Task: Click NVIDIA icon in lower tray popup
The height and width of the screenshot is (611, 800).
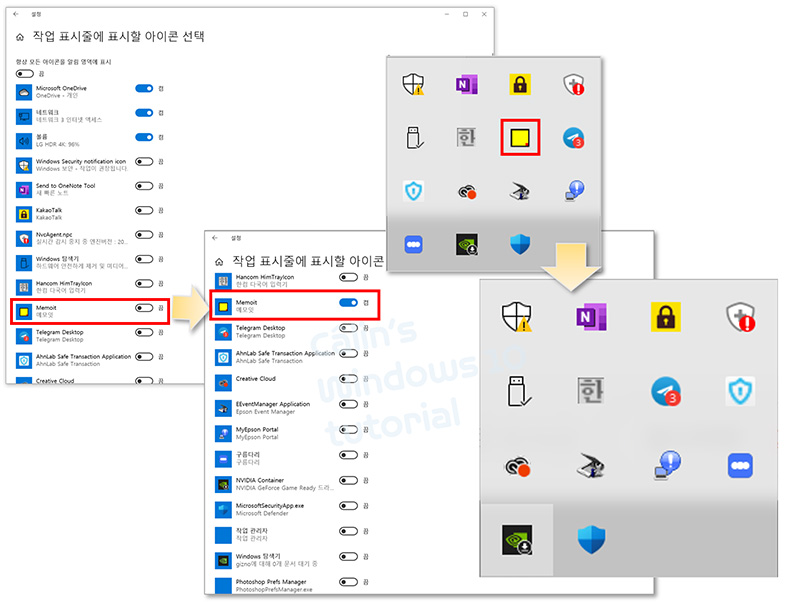Action: (517, 540)
